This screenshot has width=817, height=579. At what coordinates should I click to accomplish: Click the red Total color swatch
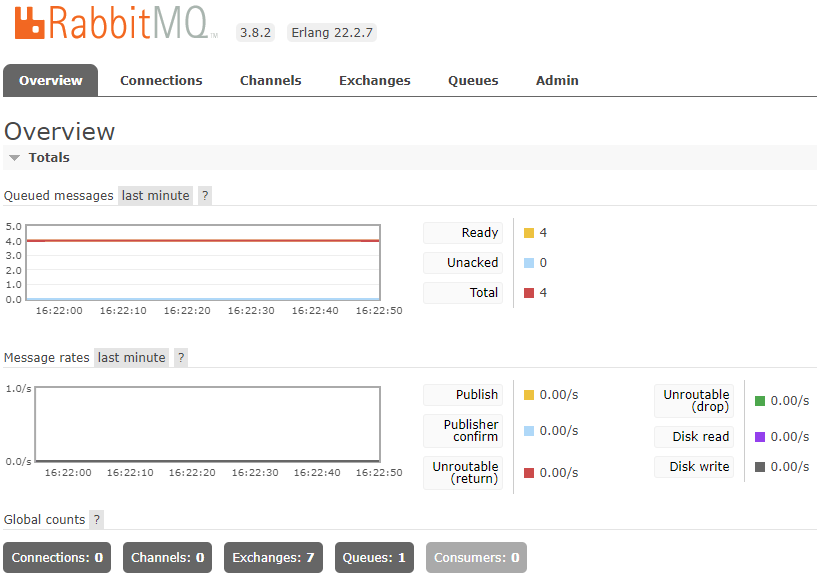point(529,293)
